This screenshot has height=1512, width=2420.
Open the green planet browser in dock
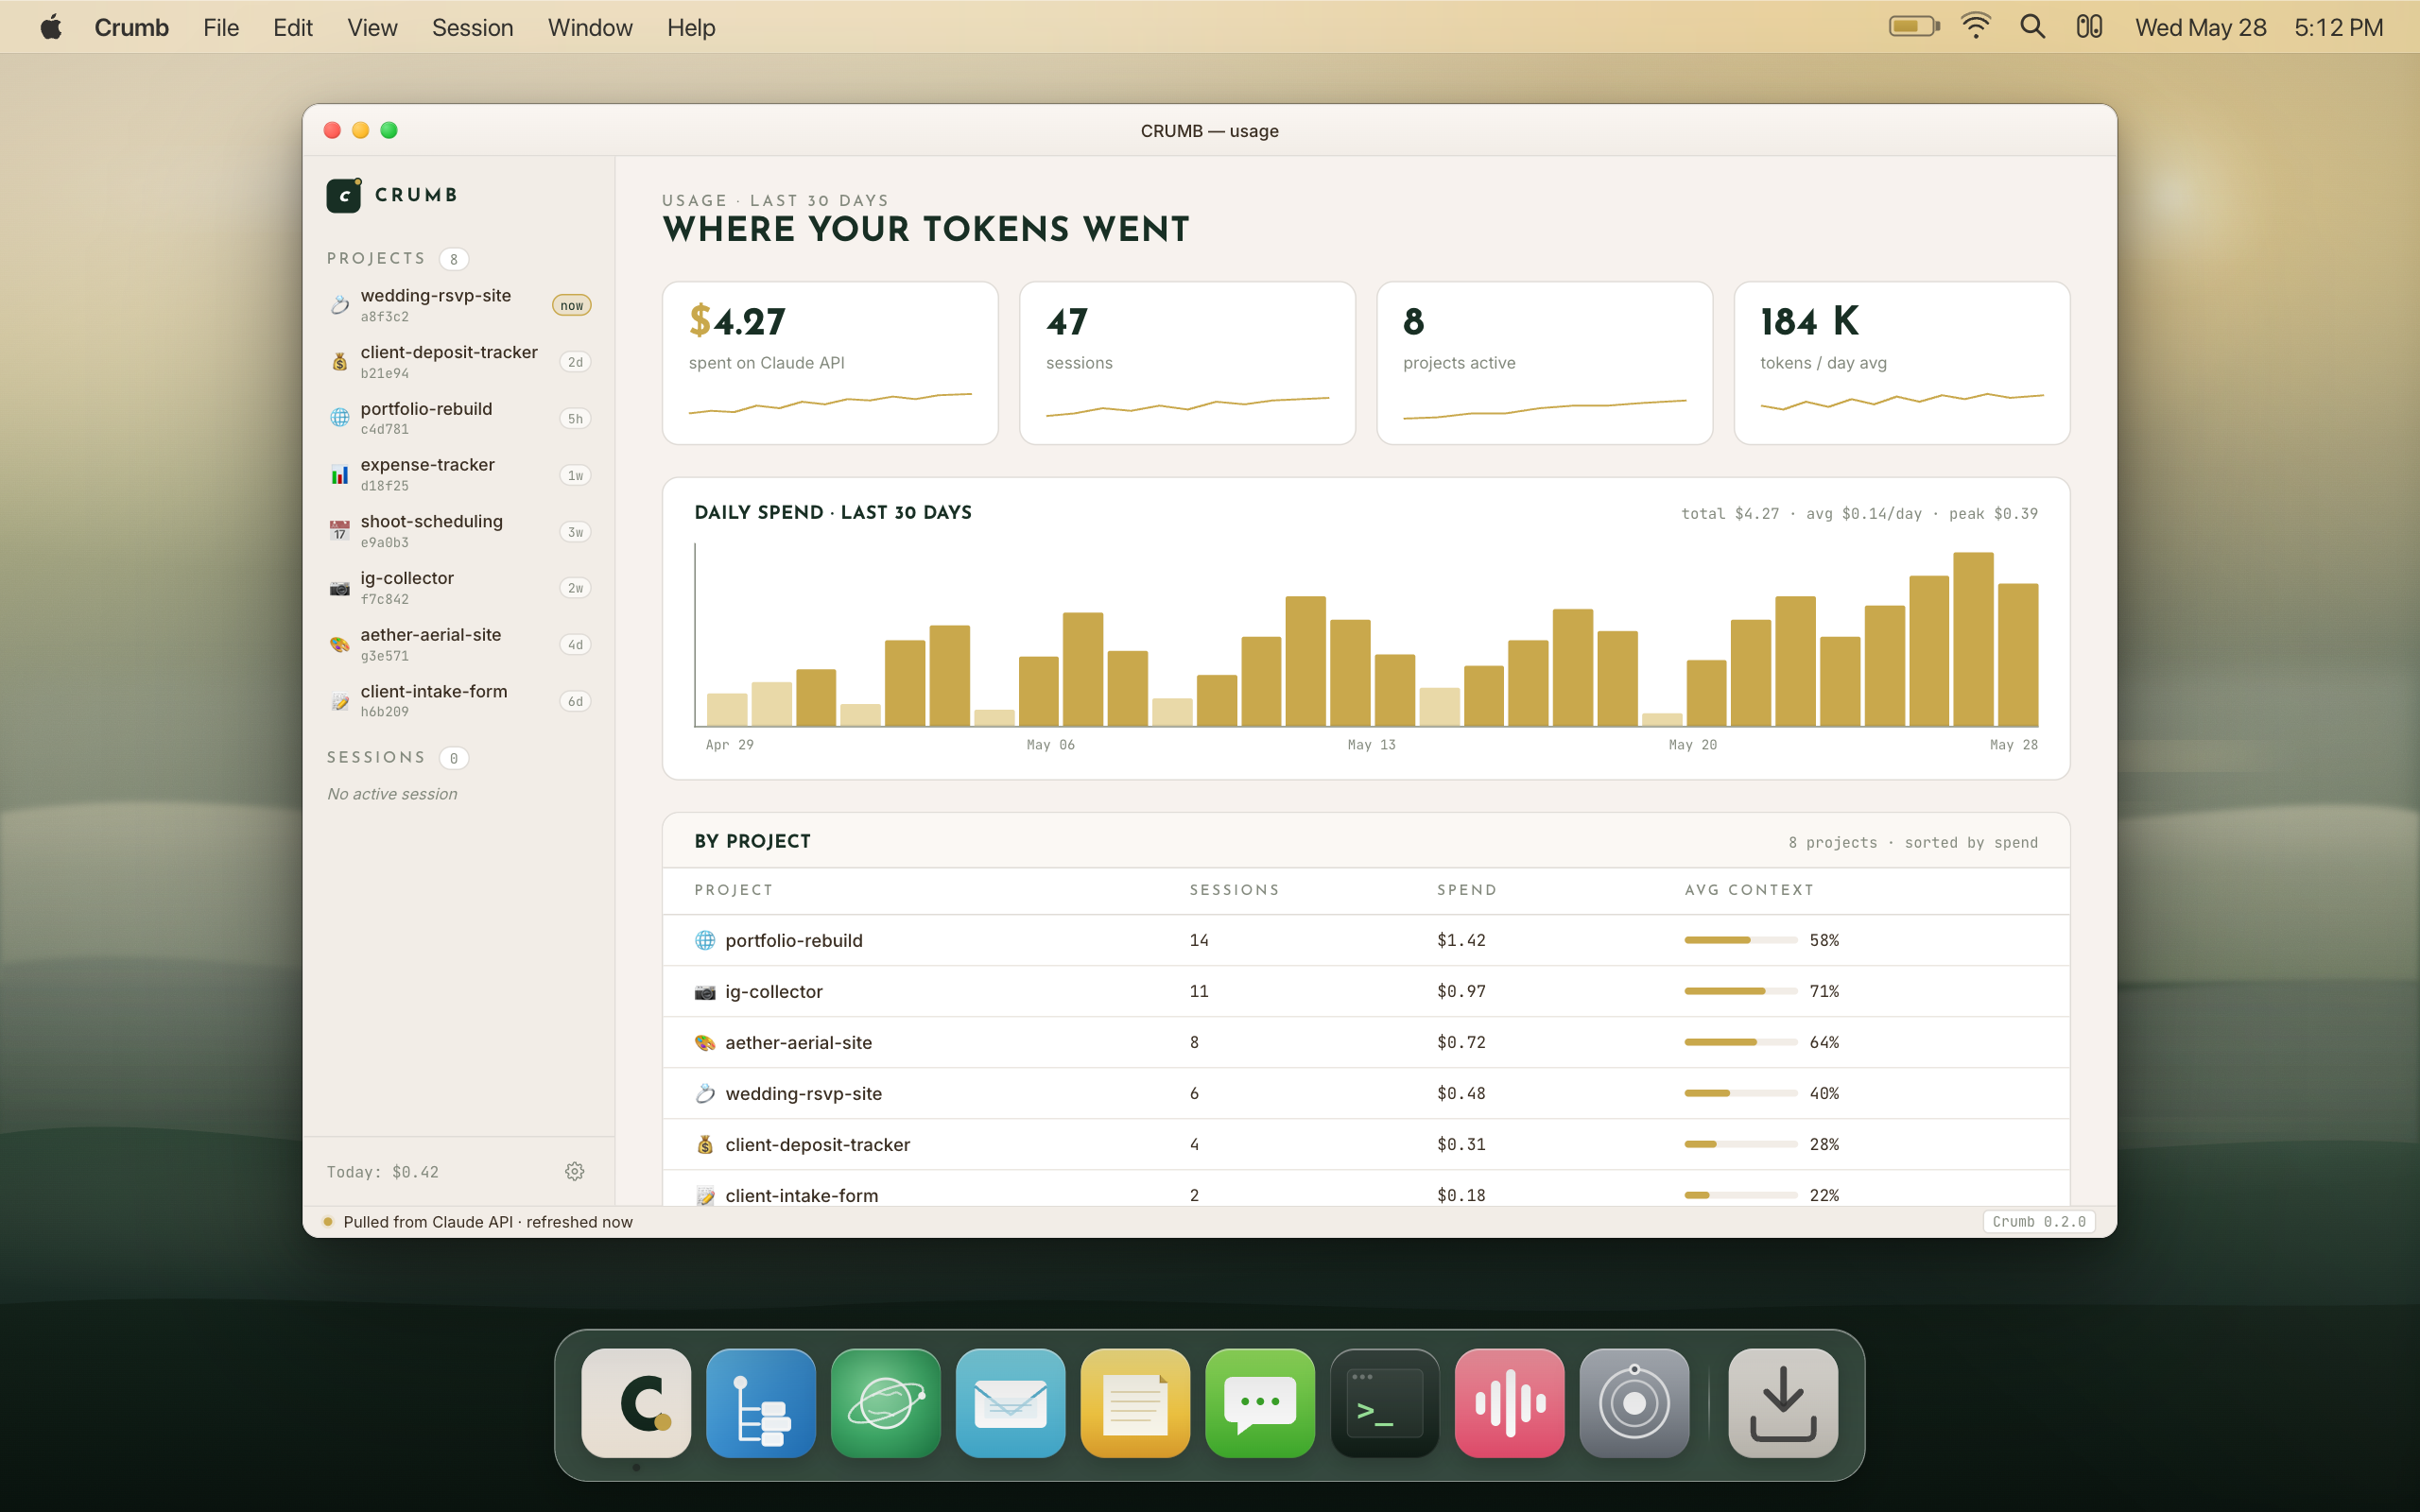[x=885, y=1402]
